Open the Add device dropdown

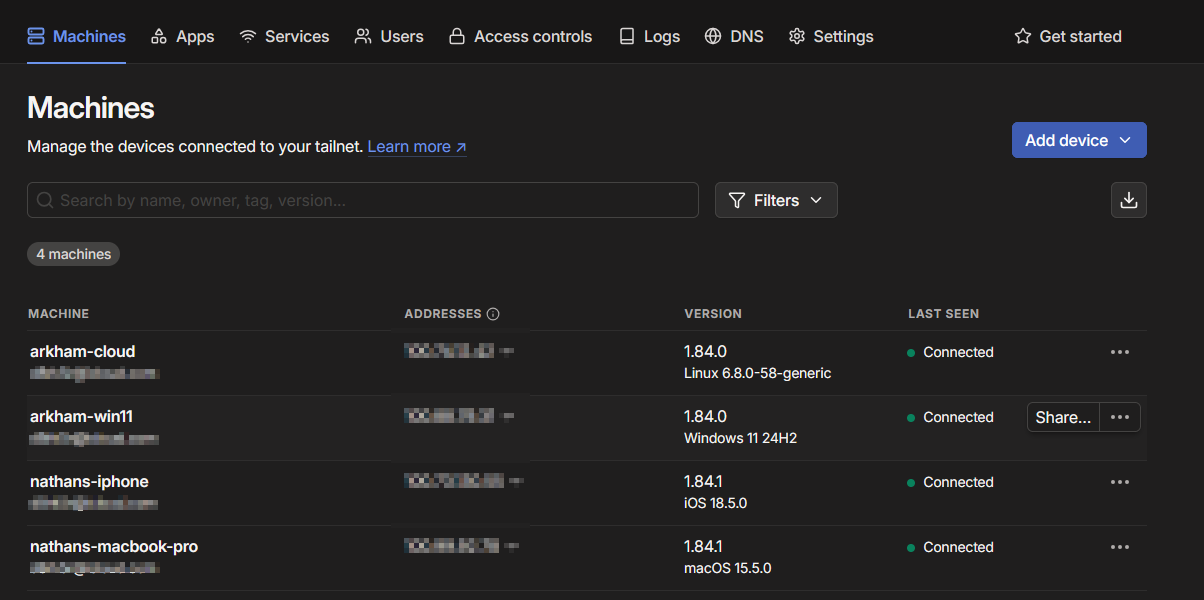click(1079, 140)
